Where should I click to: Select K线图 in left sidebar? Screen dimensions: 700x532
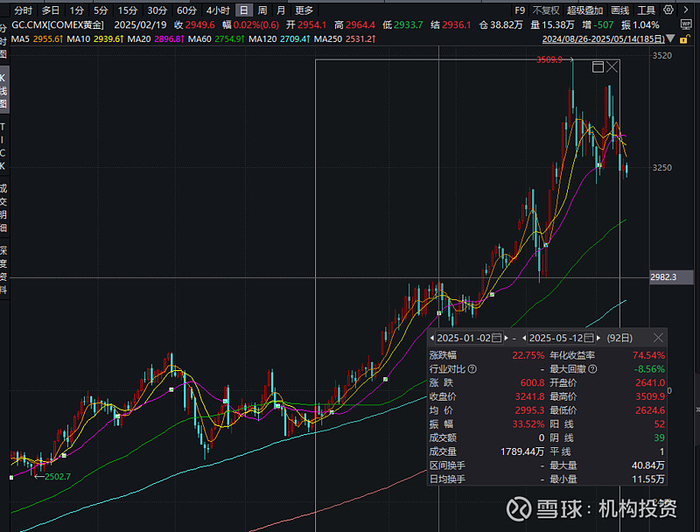[x=4, y=91]
